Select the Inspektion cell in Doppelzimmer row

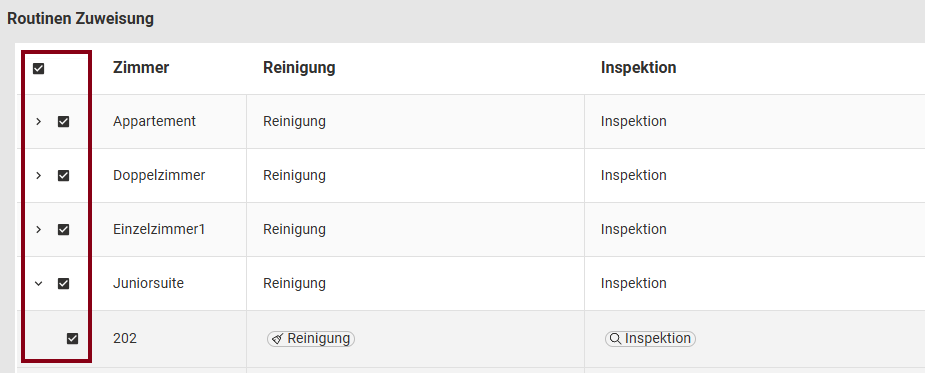pyautogui.click(x=755, y=176)
